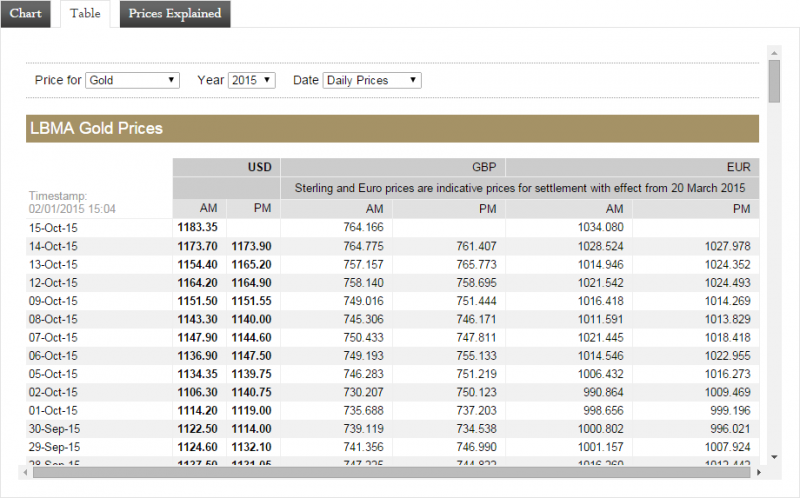Select the 09-Oct-15 date cell
The width and height of the screenshot is (800, 498).
[x=53, y=301]
